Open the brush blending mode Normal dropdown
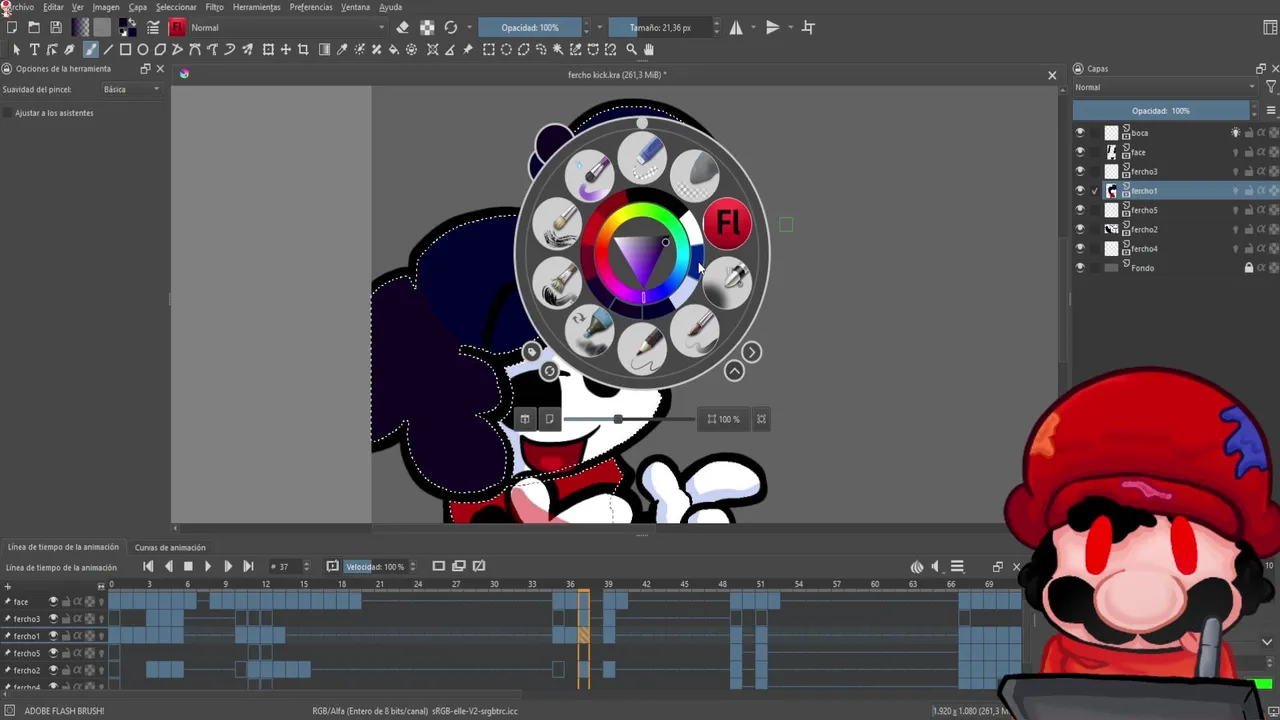This screenshot has height=720, width=1280. click(288, 27)
